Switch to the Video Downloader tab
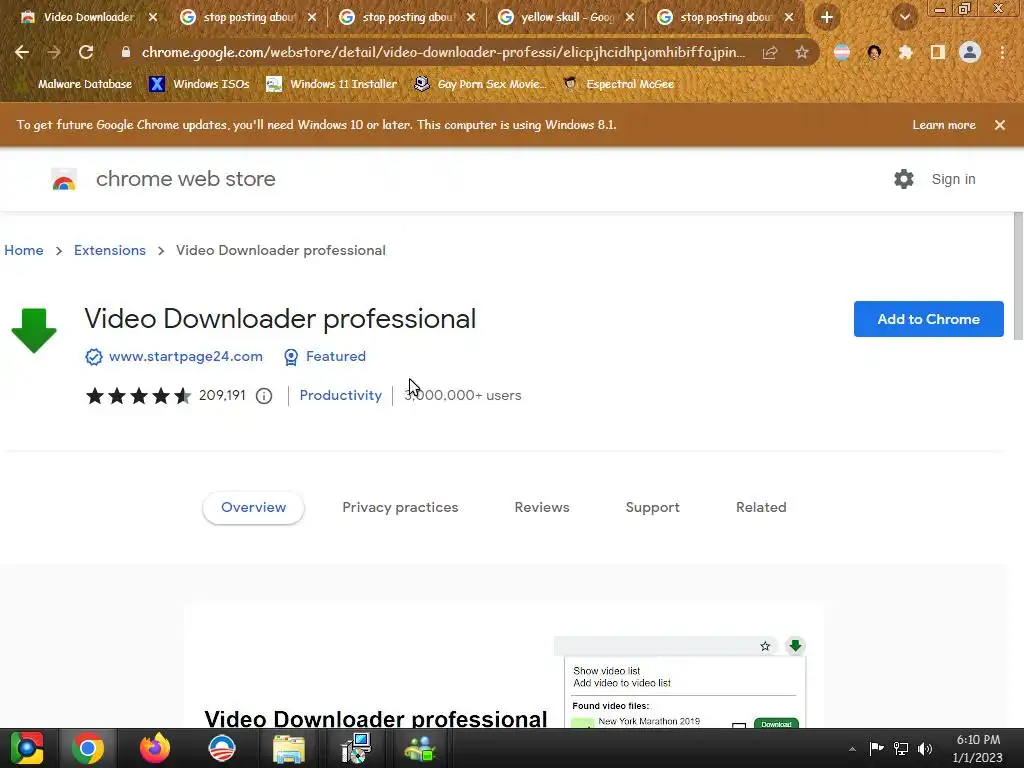1024x768 pixels. (x=88, y=18)
